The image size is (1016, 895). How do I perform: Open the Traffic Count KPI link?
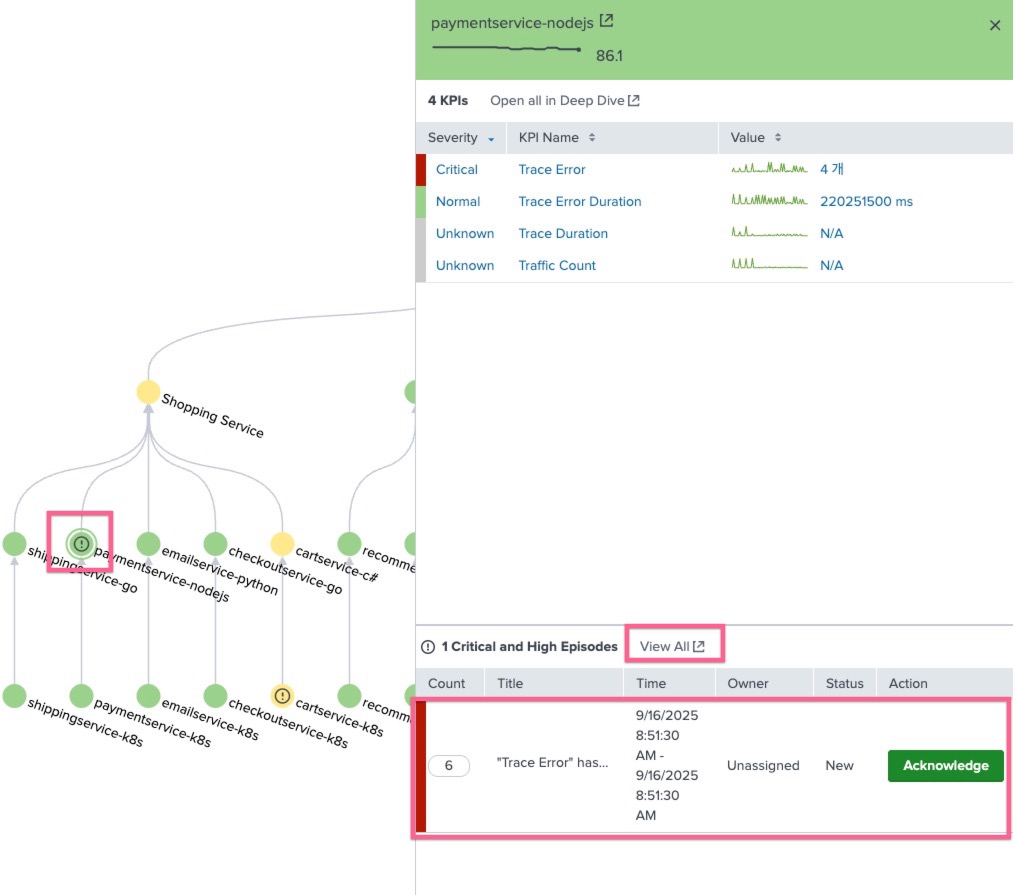coord(557,265)
